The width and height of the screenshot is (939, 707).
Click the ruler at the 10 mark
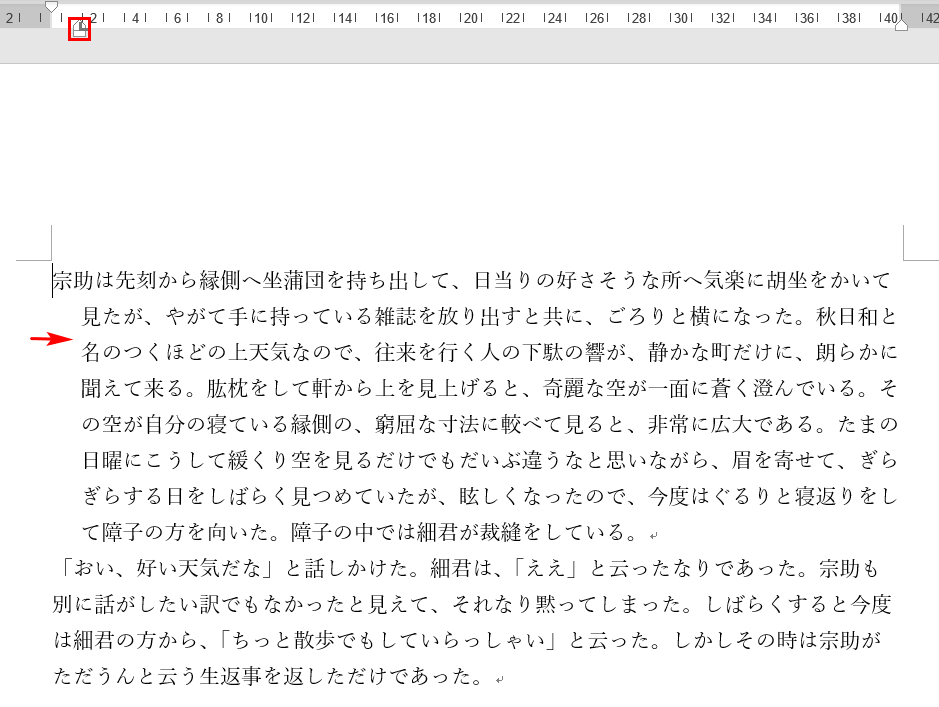261,19
